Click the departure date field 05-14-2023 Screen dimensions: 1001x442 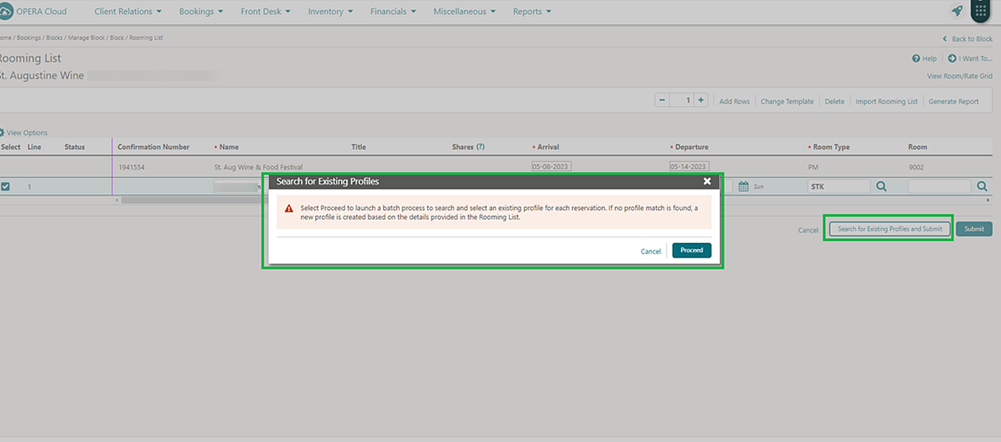coord(689,166)
